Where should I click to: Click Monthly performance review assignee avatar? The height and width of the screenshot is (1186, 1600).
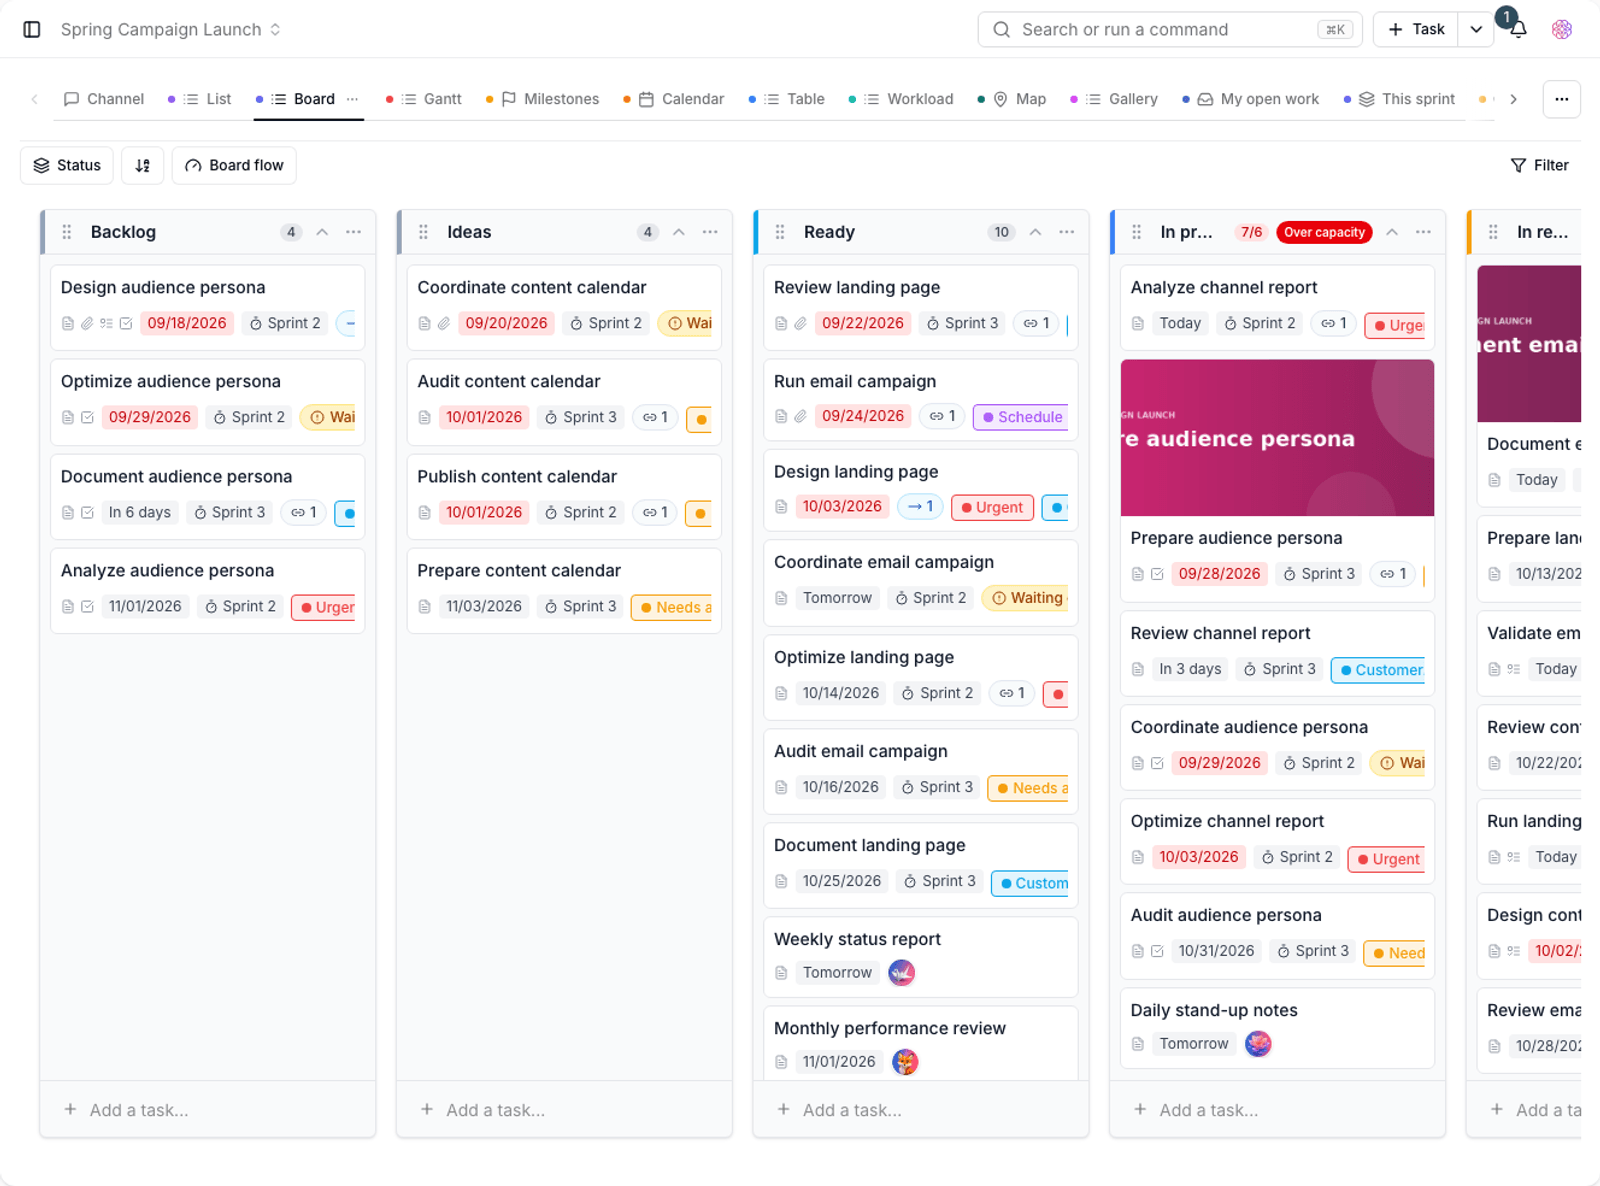[x=905, y=1062]
